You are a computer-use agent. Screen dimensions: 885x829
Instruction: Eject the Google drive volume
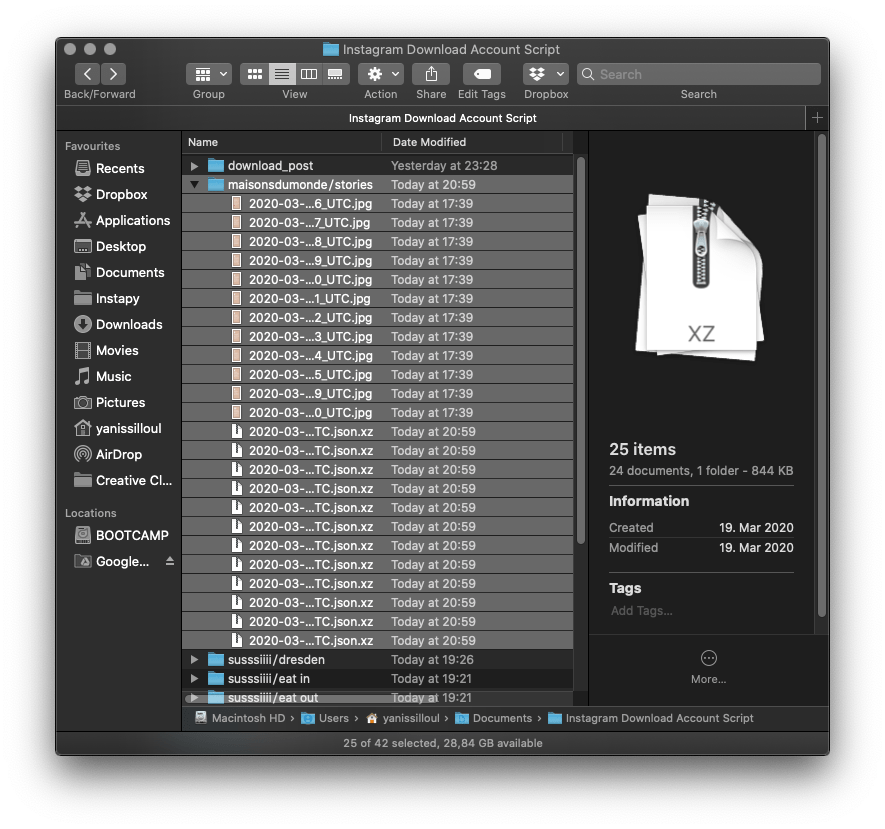170,561
